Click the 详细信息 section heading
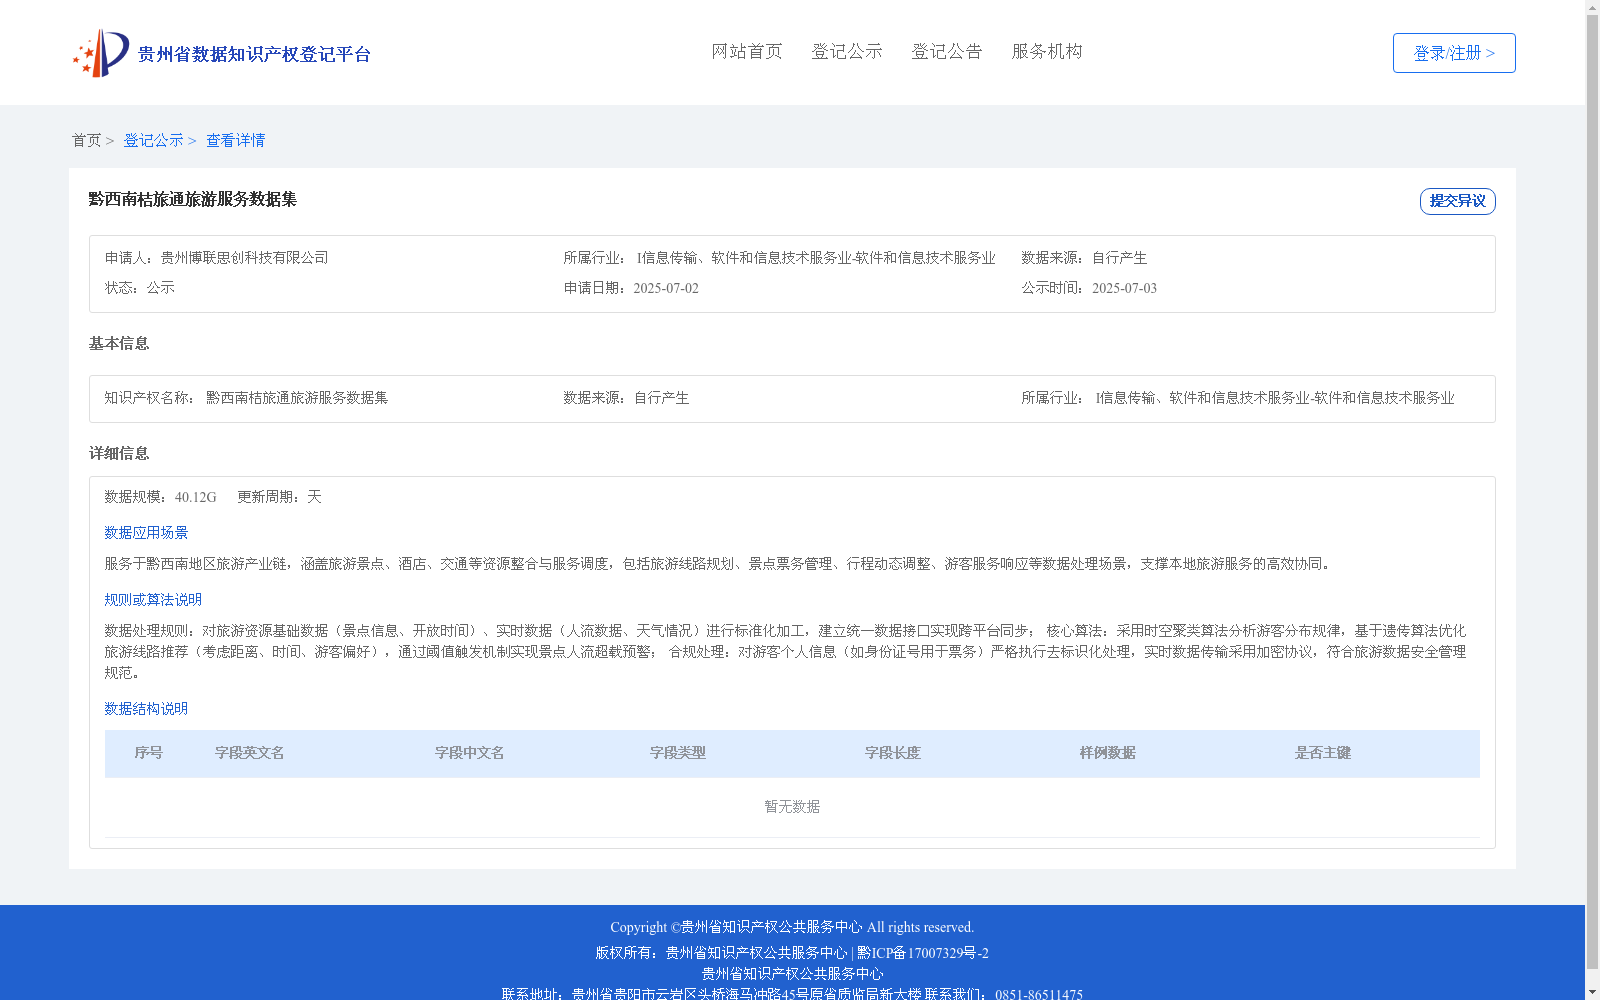The width and height of the screenshot is (1600, 1000). [x=119, y=454]
